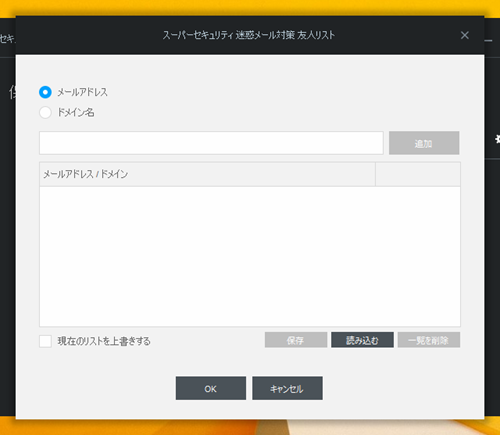Minimize the background main window

tap(489, 41)
